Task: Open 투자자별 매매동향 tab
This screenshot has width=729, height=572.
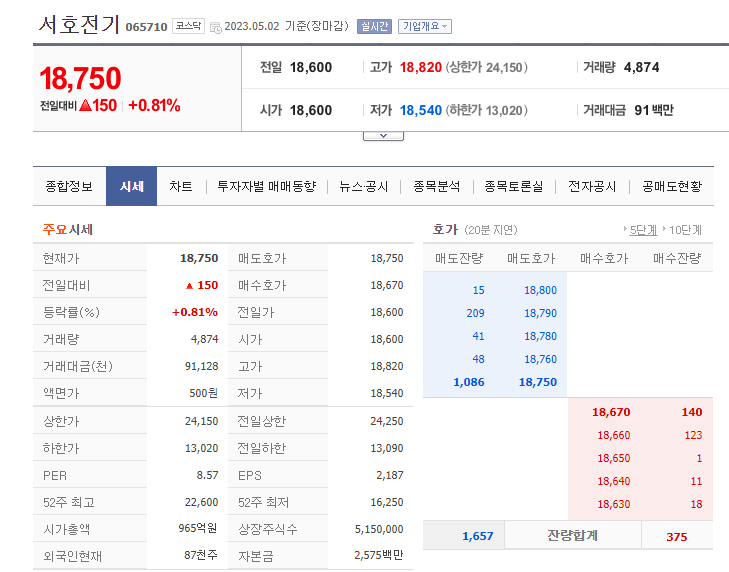Action: coord(267,186)
